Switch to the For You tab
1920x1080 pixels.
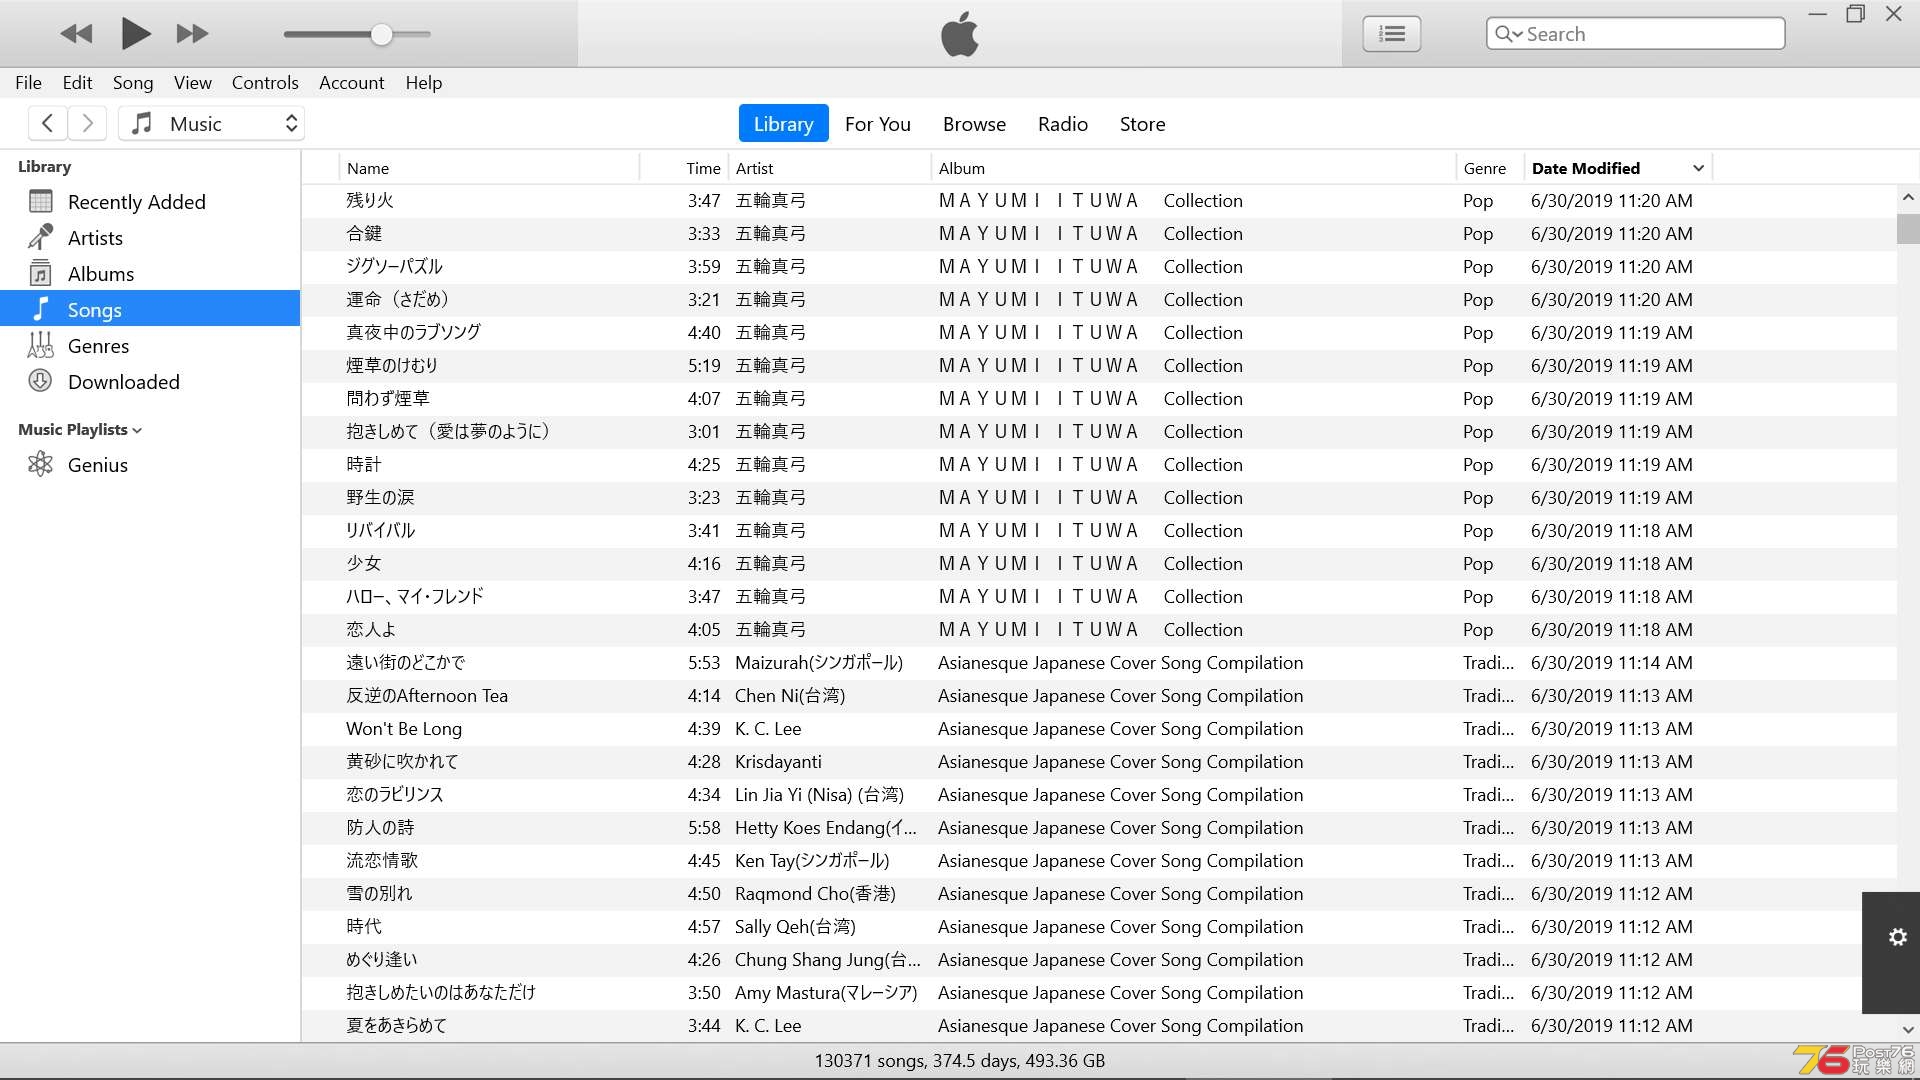click(x=877, y=124)
